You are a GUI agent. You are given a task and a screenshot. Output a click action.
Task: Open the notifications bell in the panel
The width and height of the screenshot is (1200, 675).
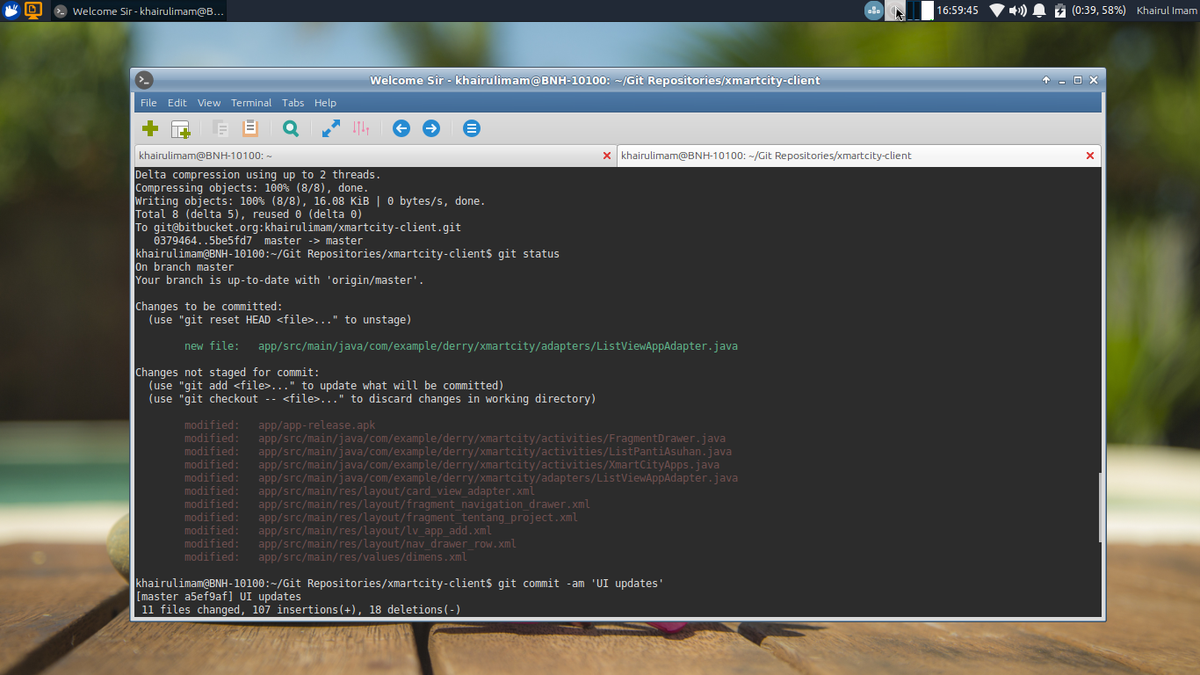click(x=1039, y=10)
